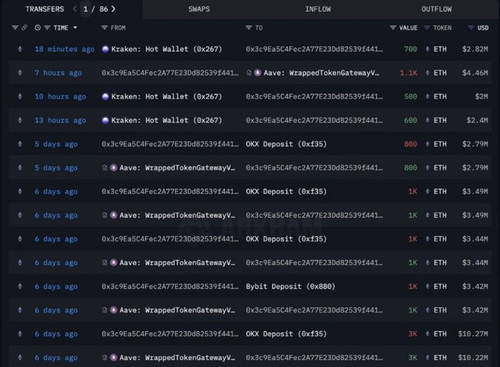The width and height of the screenshot is (500, 367).
Task: Click ETH token icon in the $2.4M row
Action: click(x=427, y=120)
